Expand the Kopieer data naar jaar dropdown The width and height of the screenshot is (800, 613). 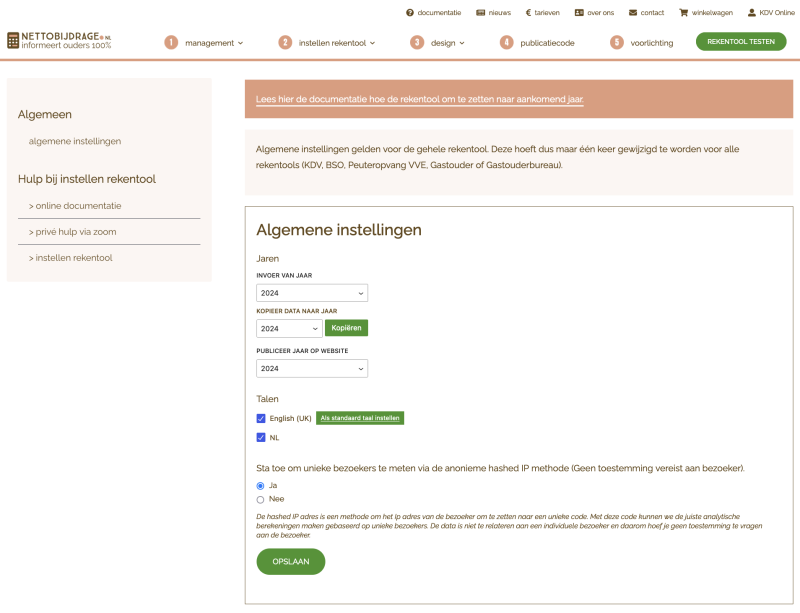(289, 328)
